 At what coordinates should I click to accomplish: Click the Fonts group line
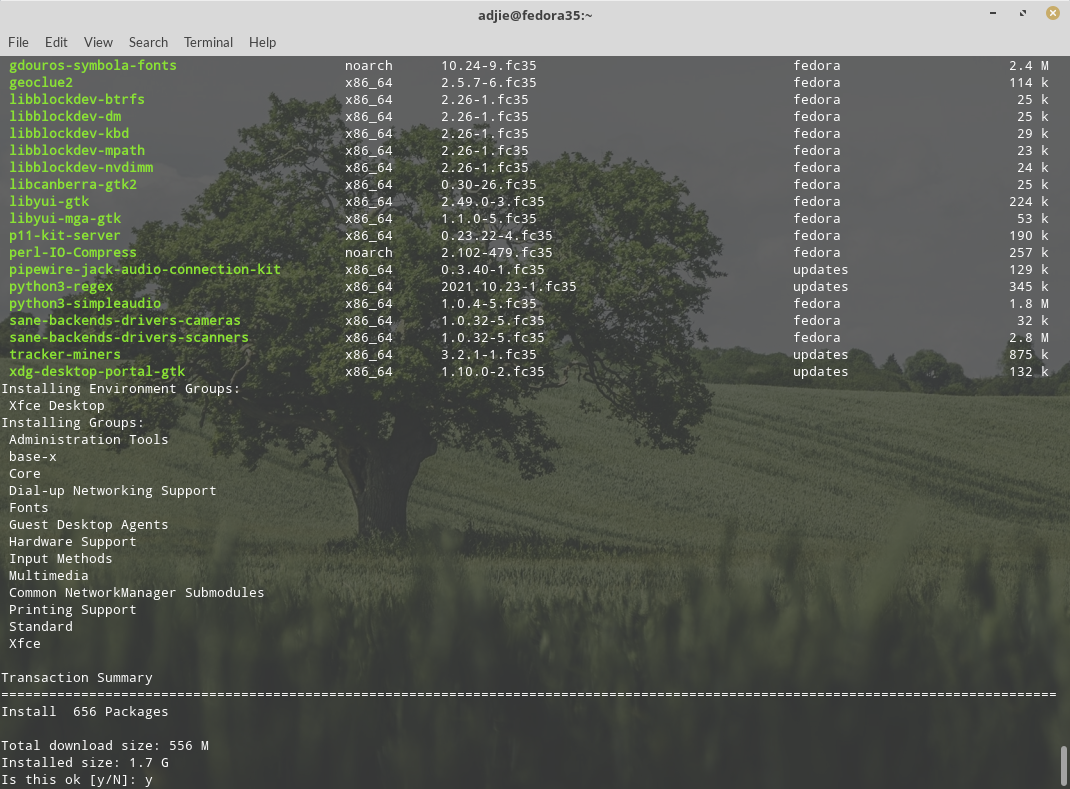pyautogui.click(x=29, y=508)
